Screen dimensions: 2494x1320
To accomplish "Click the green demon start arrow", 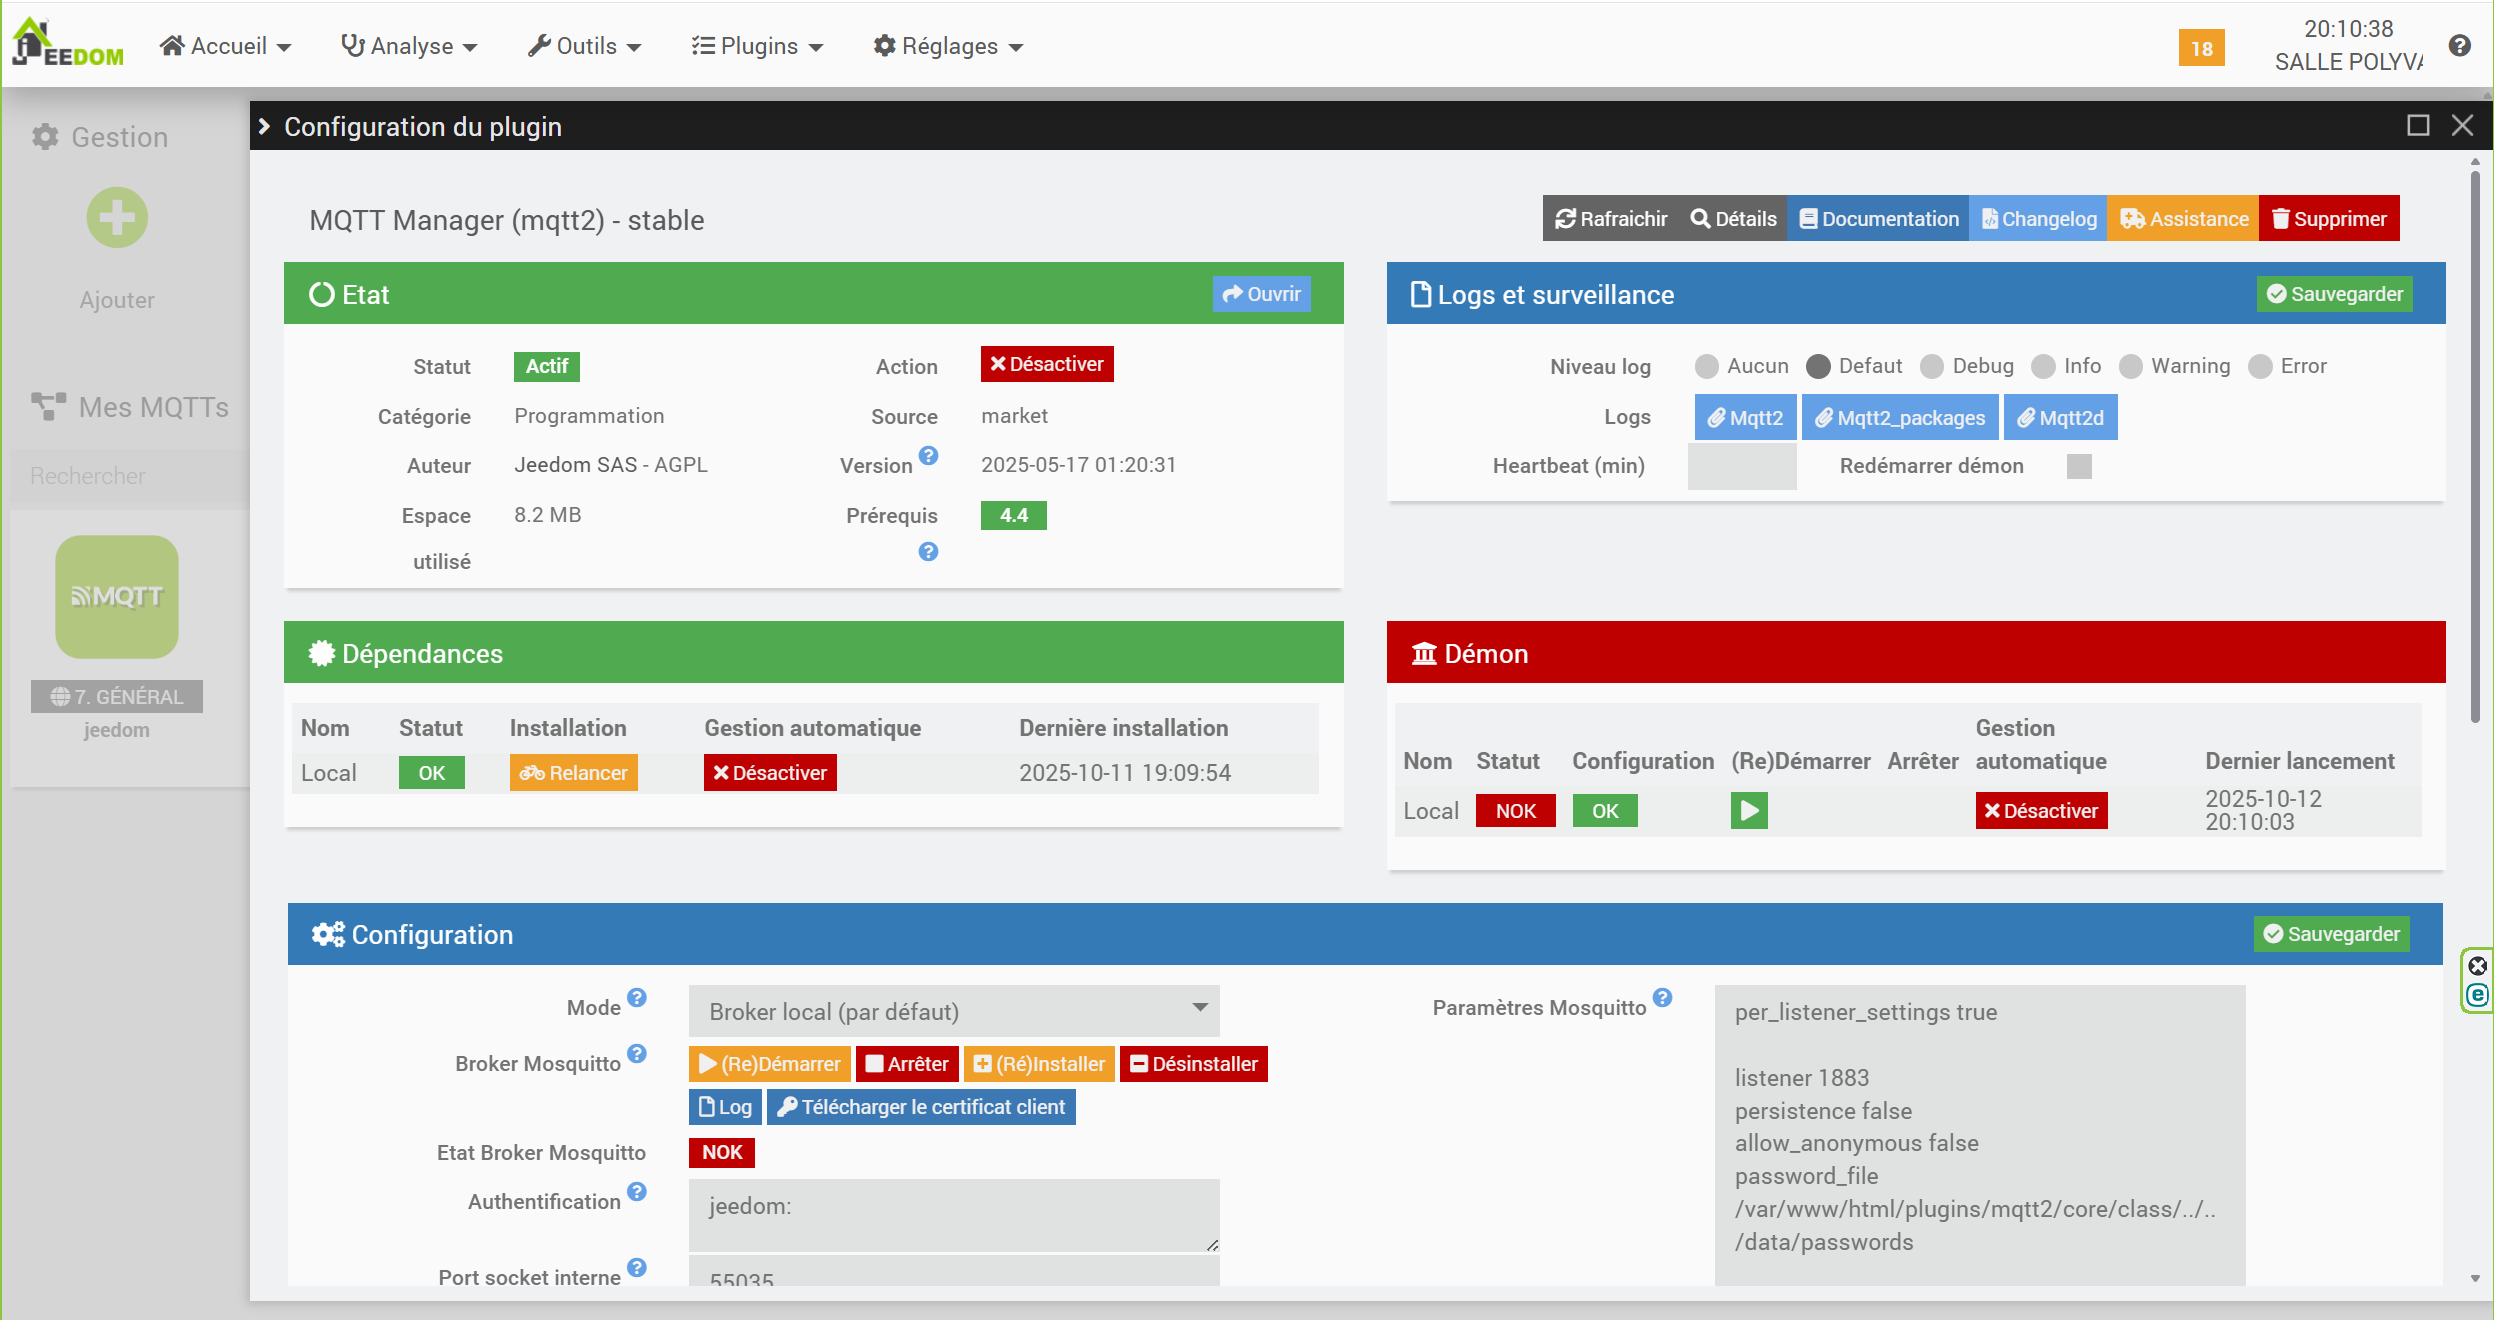I will (x=1748, y=810).
